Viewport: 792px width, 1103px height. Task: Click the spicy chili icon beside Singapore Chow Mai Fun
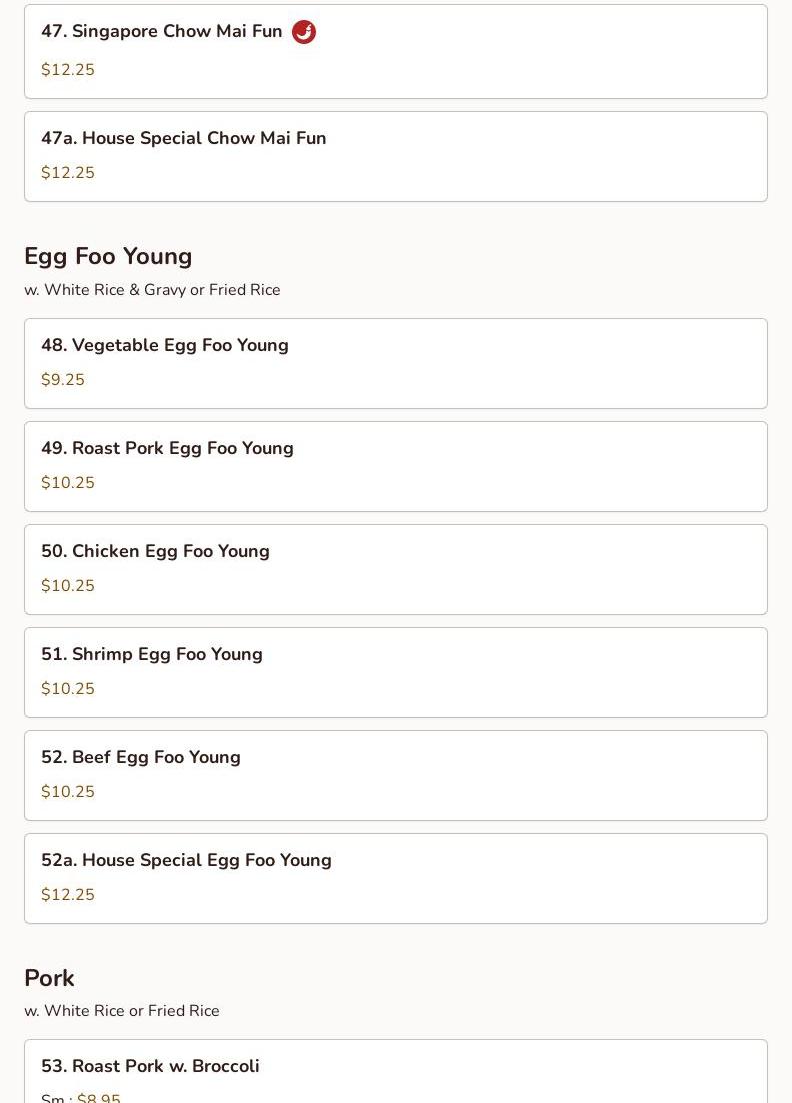(x=304, y=32)
